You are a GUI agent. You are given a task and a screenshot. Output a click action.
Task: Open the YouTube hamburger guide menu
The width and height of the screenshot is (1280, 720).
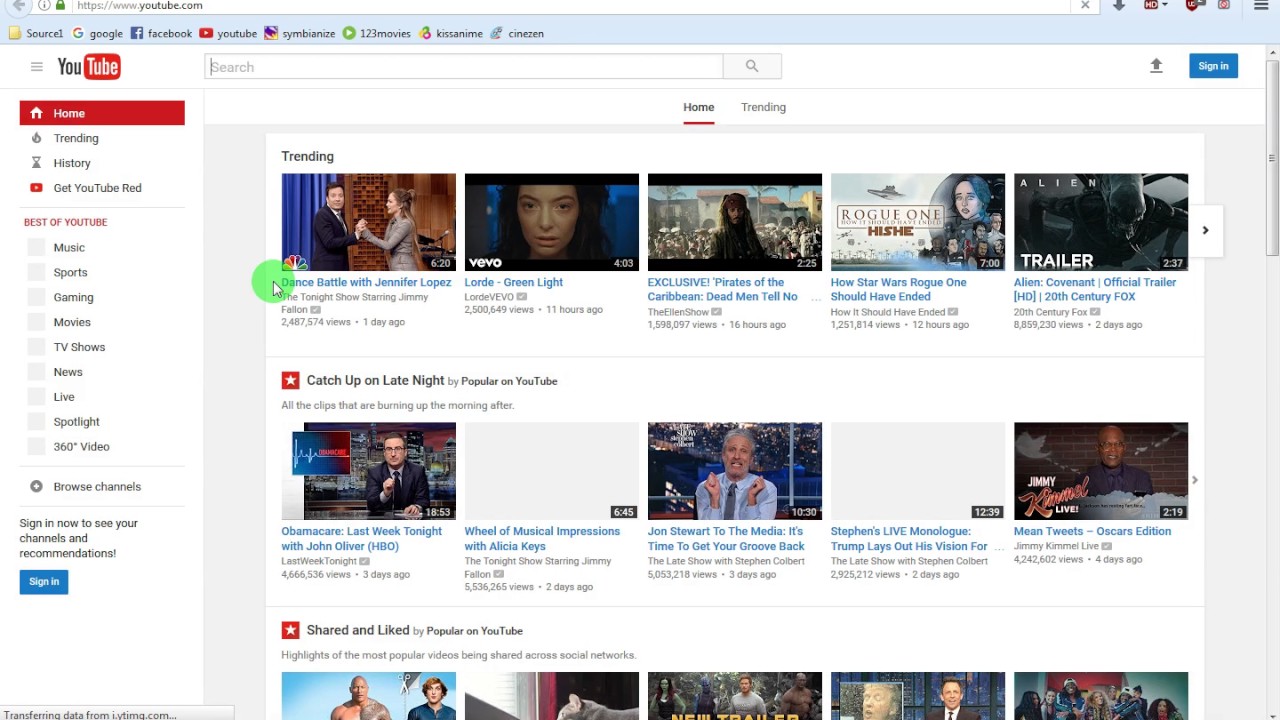[x=36, y=67]
